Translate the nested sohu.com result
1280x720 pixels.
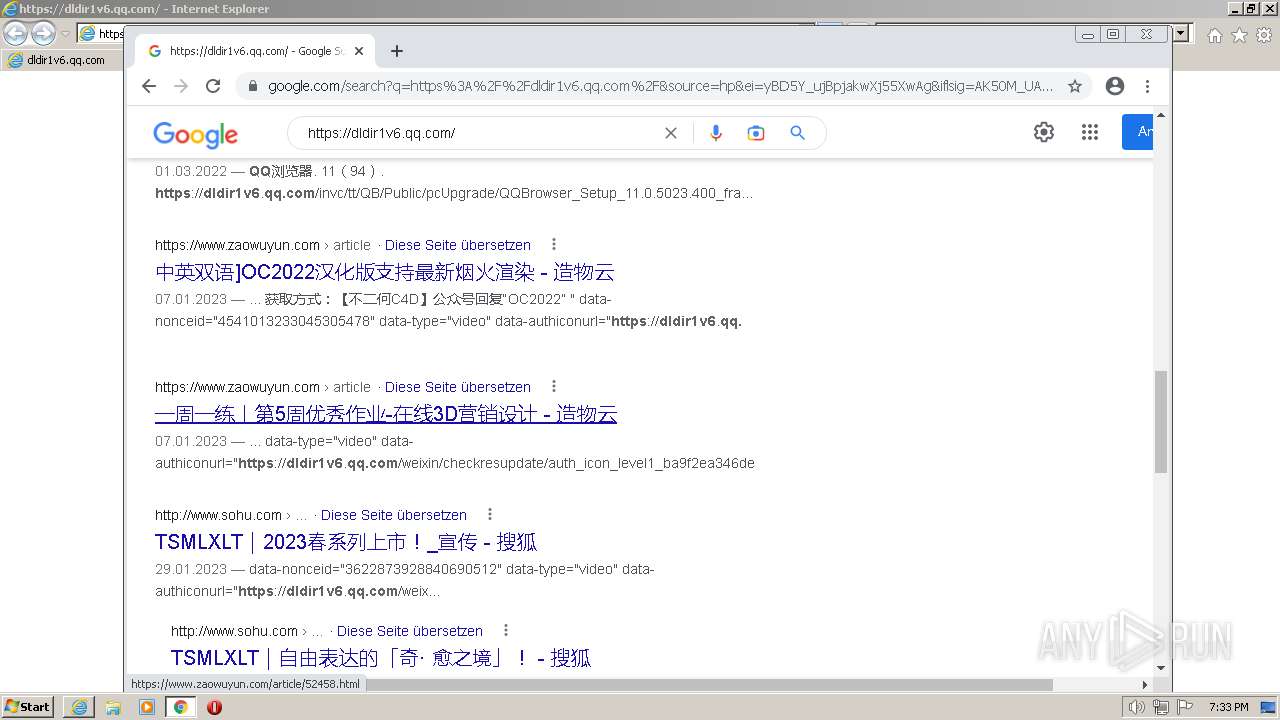tap(410, 631)
